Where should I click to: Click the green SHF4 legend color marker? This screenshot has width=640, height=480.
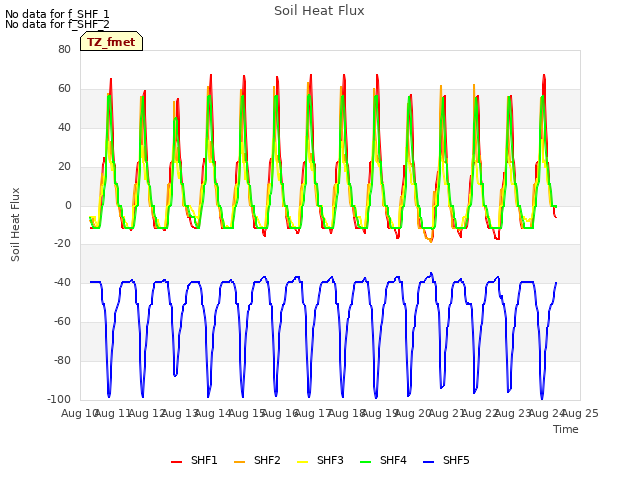point(365,462)
